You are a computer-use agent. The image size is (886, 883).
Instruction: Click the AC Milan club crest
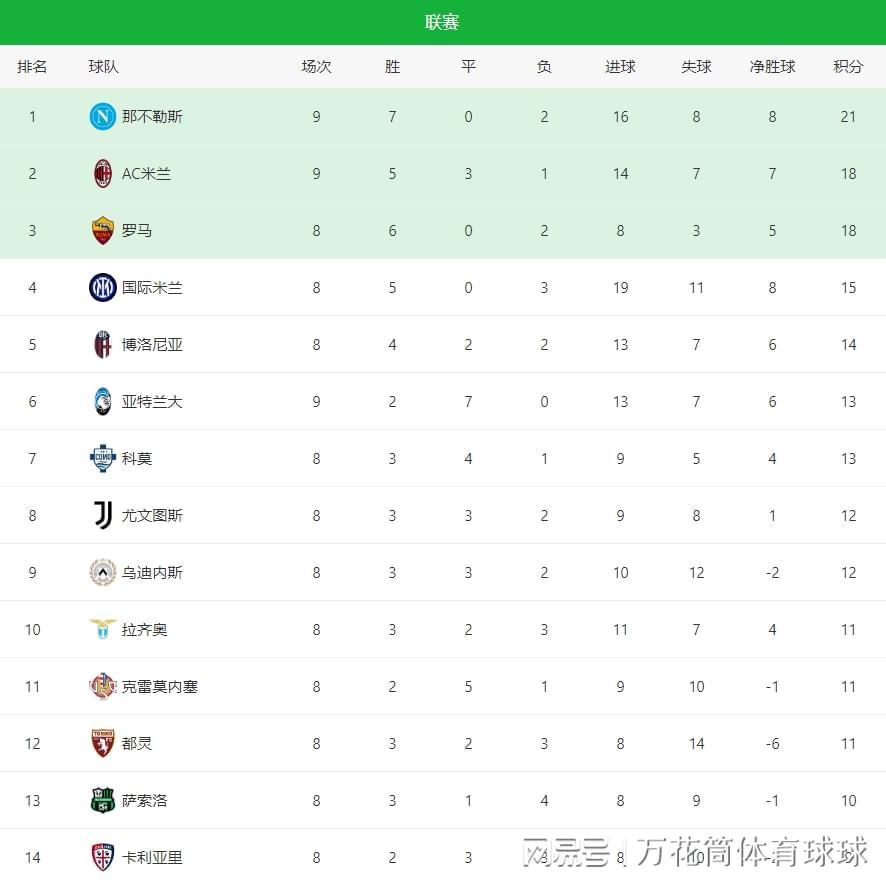point(103,174)
